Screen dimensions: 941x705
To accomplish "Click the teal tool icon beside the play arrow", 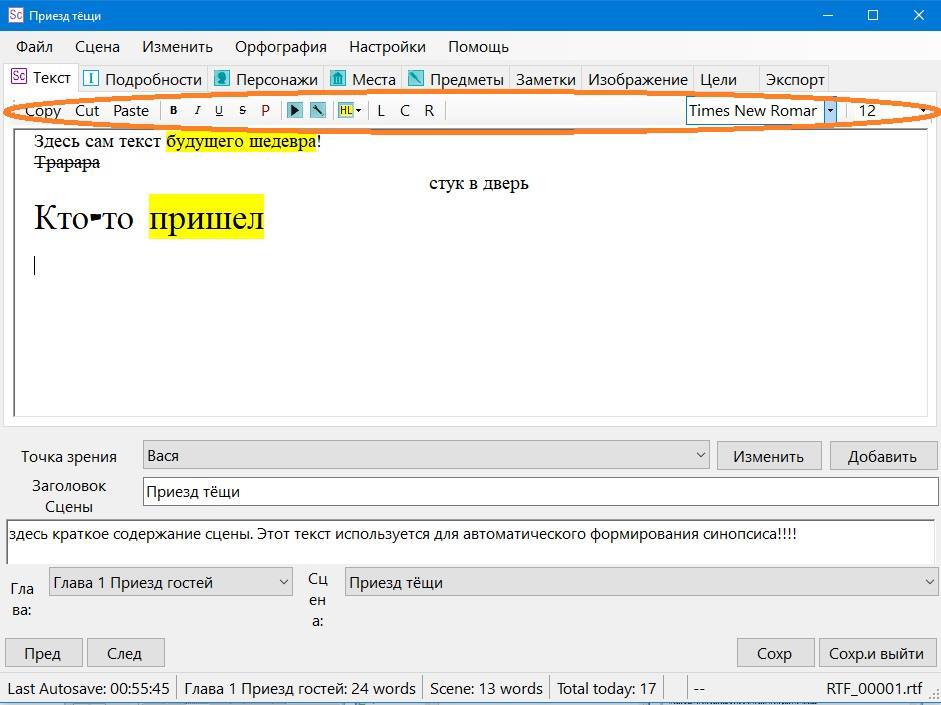I will click(x=318, y=111).
